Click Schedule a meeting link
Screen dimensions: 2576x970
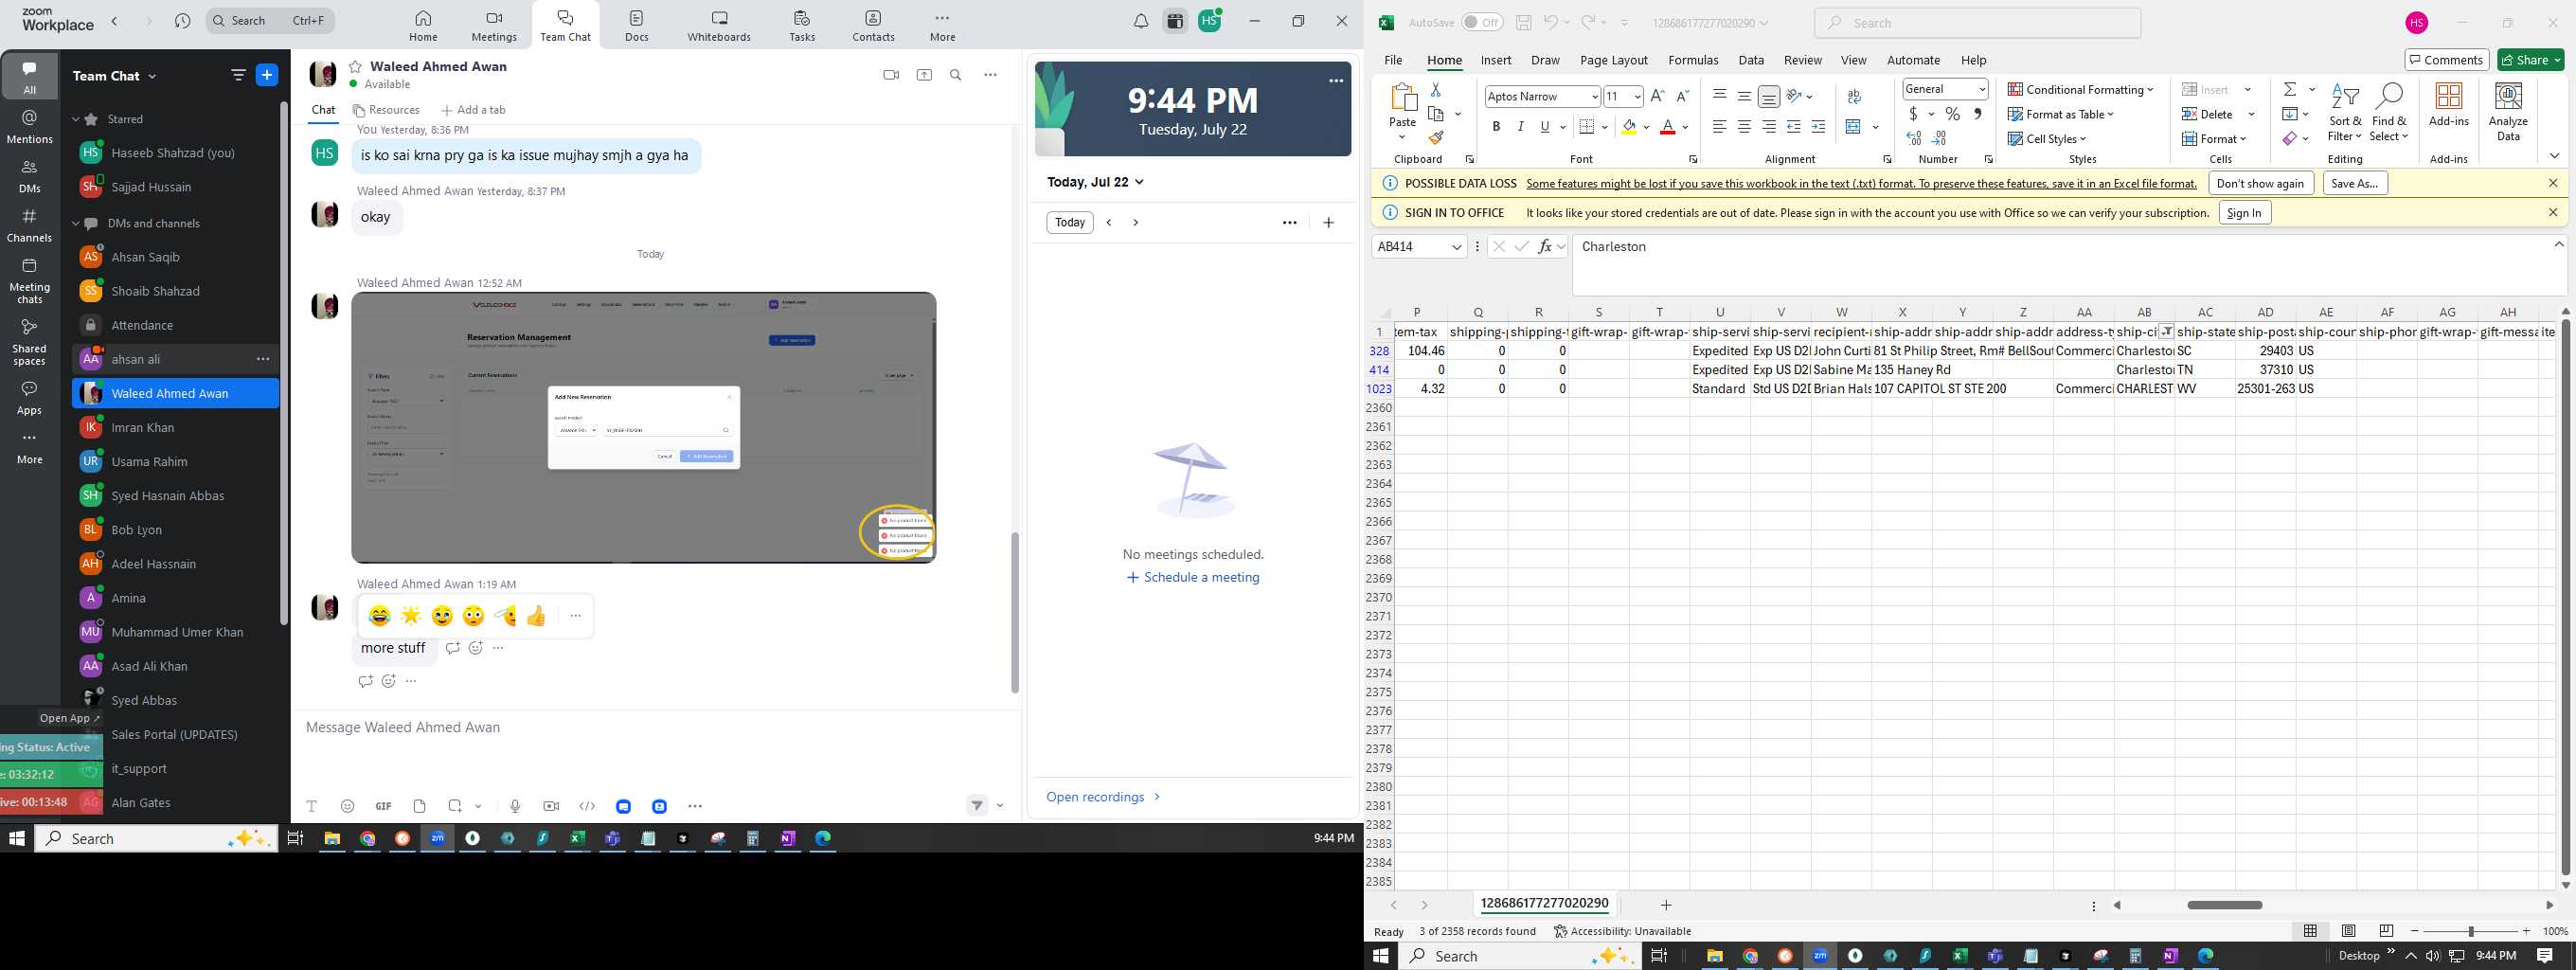1193,577
